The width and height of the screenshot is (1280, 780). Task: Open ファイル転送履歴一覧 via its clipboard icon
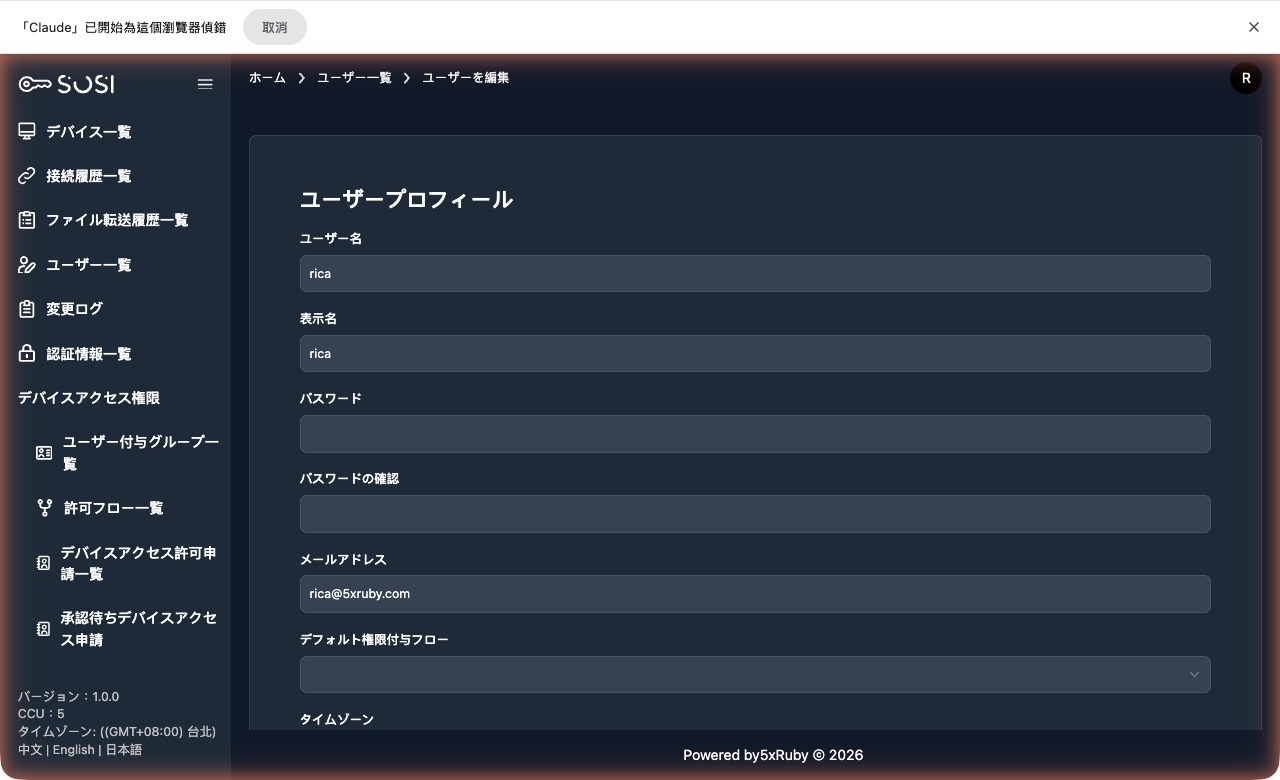26,220
